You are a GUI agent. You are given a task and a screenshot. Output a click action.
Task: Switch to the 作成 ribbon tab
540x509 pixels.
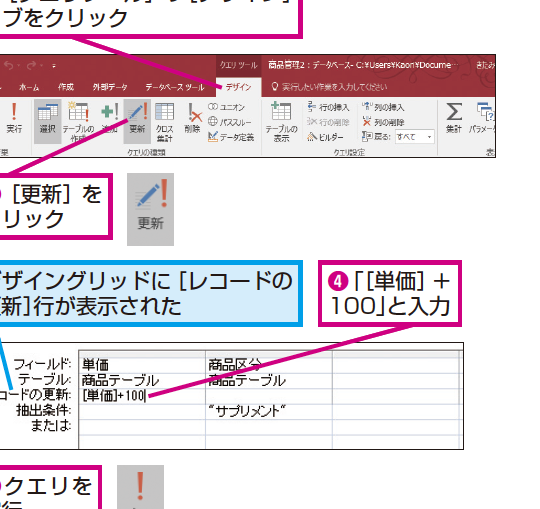coord(66,87)
